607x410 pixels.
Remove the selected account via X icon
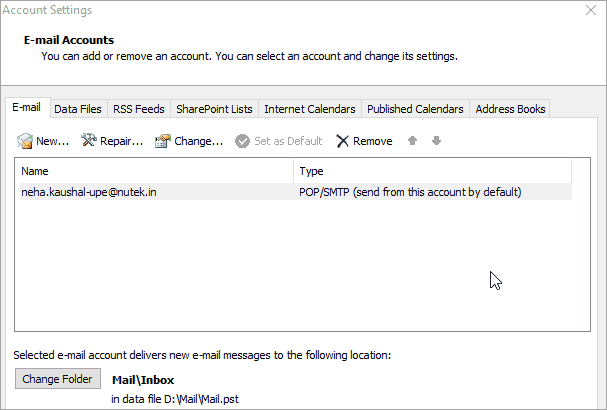click(x=342, y=141)
